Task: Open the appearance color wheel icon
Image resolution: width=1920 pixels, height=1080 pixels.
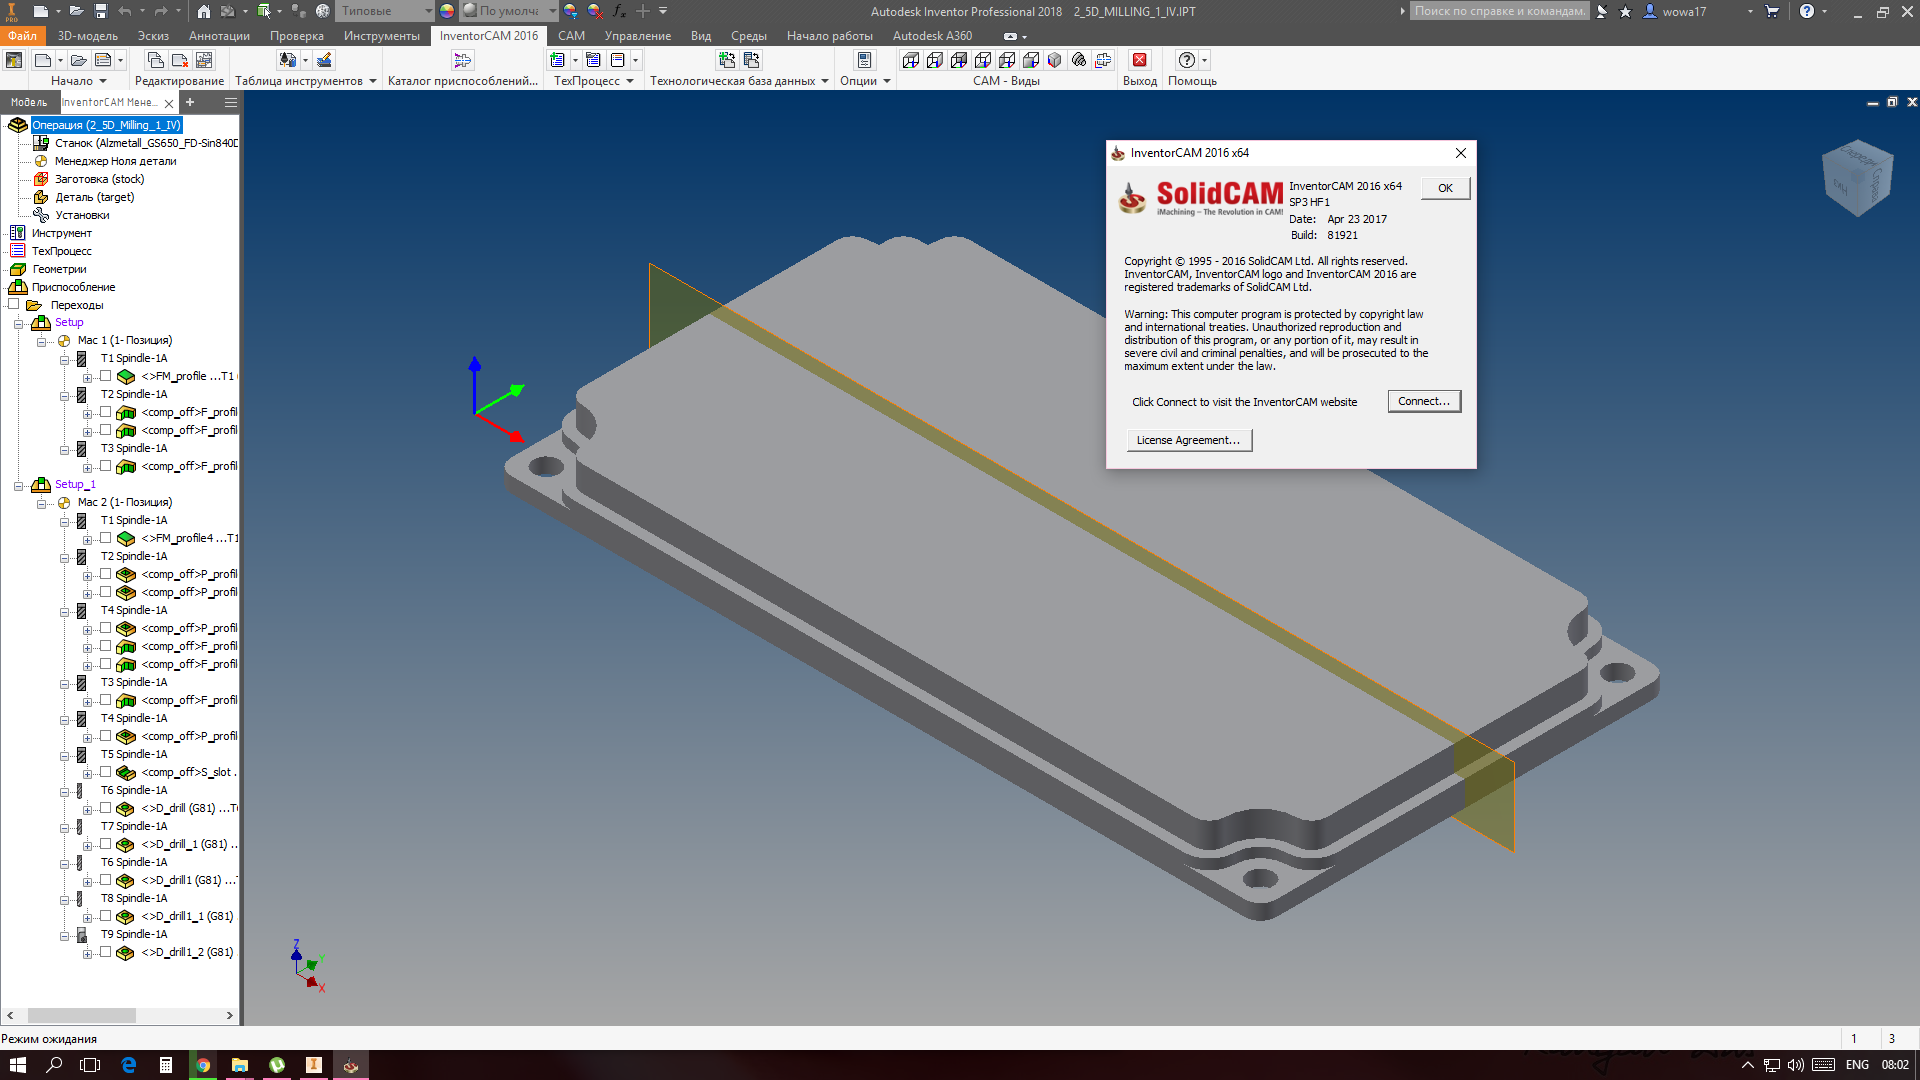Action: click(x=447, y=11)
